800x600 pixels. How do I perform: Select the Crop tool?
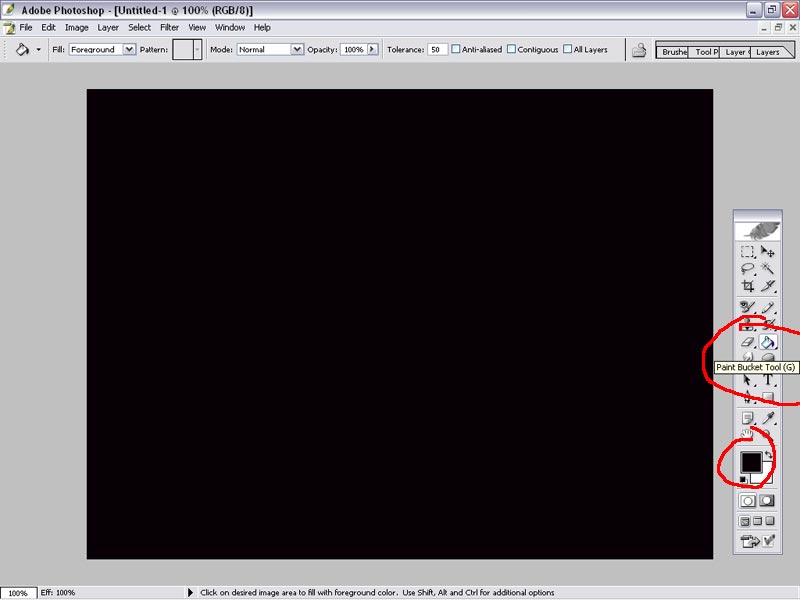tap(747, 285)
